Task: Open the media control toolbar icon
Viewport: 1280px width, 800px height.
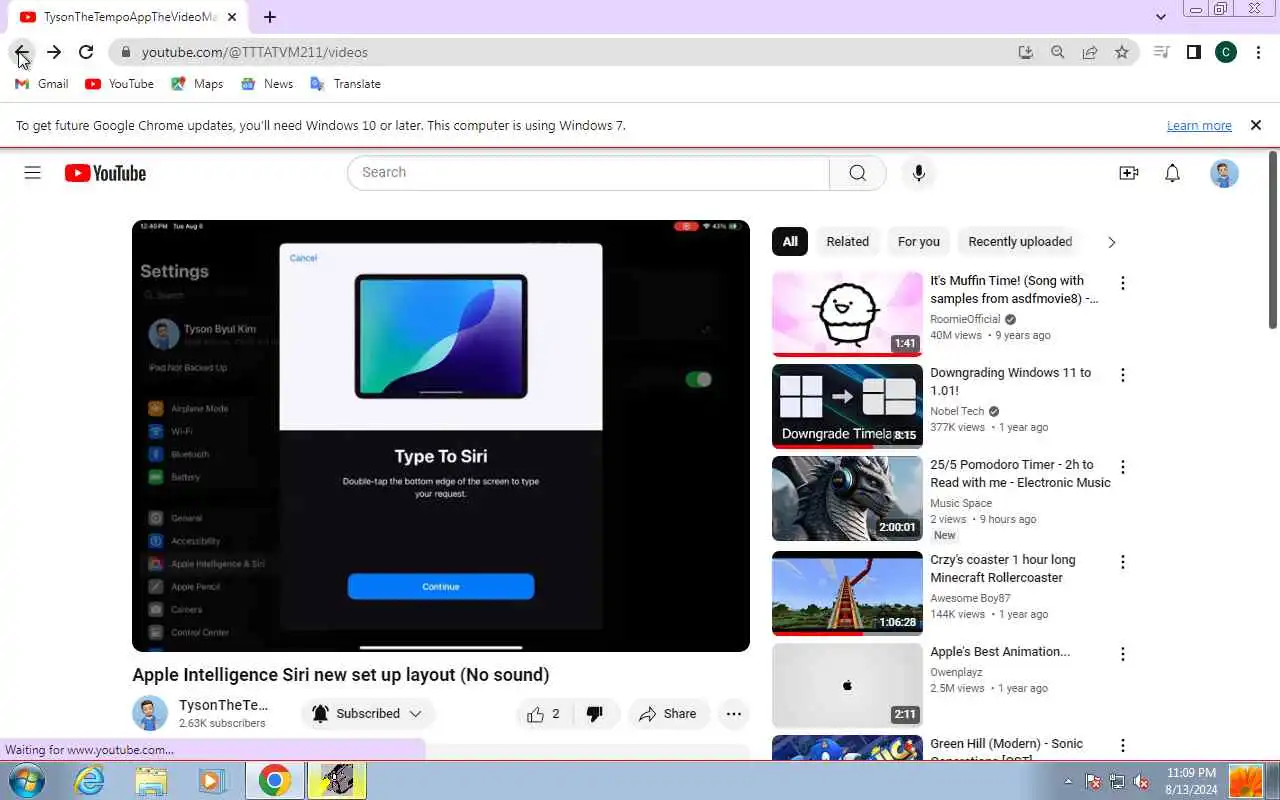Action: pyautogui.click(x=1161, y=52)
